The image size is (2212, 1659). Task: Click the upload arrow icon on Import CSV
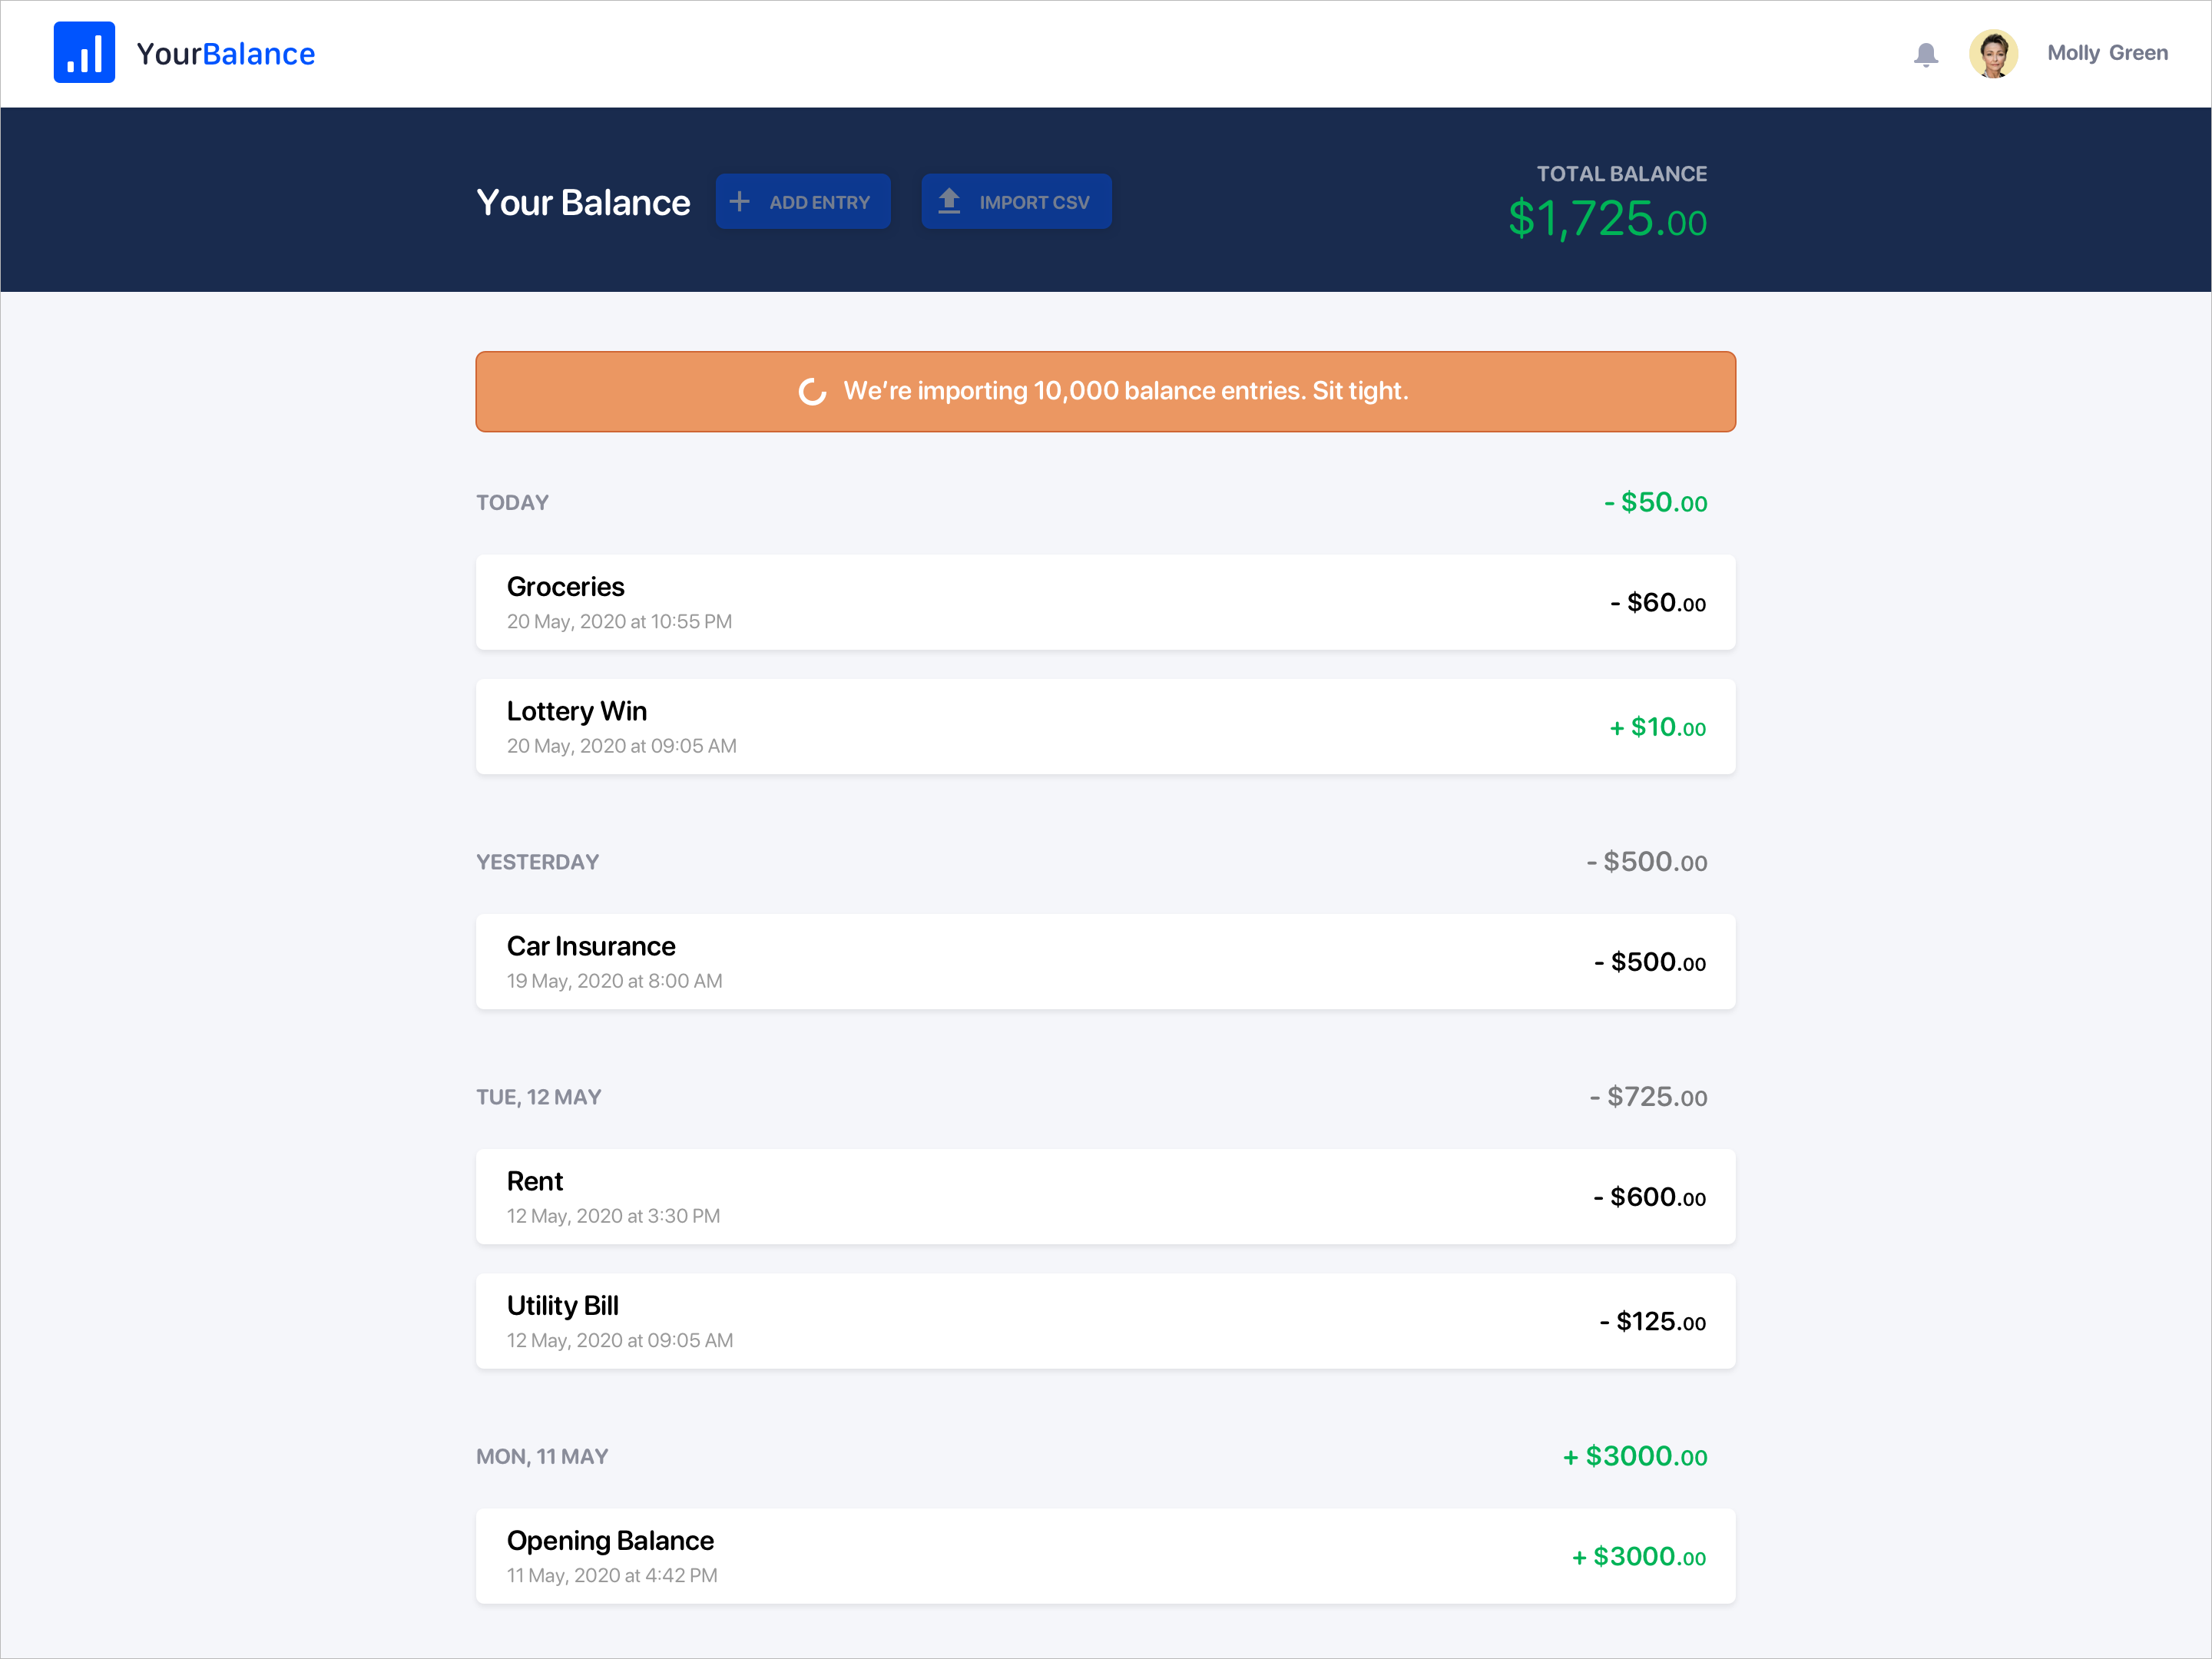coord(949,201)
